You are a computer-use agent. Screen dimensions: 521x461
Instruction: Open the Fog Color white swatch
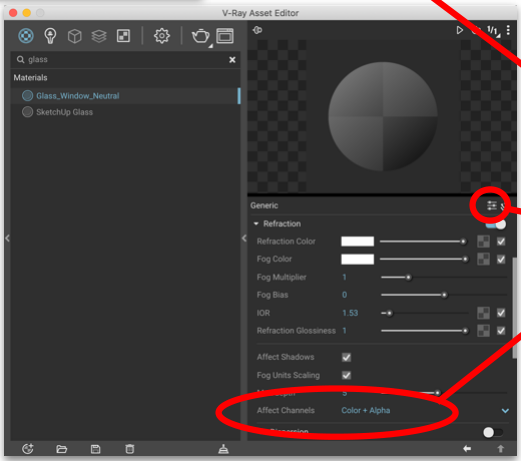(357, 259)
